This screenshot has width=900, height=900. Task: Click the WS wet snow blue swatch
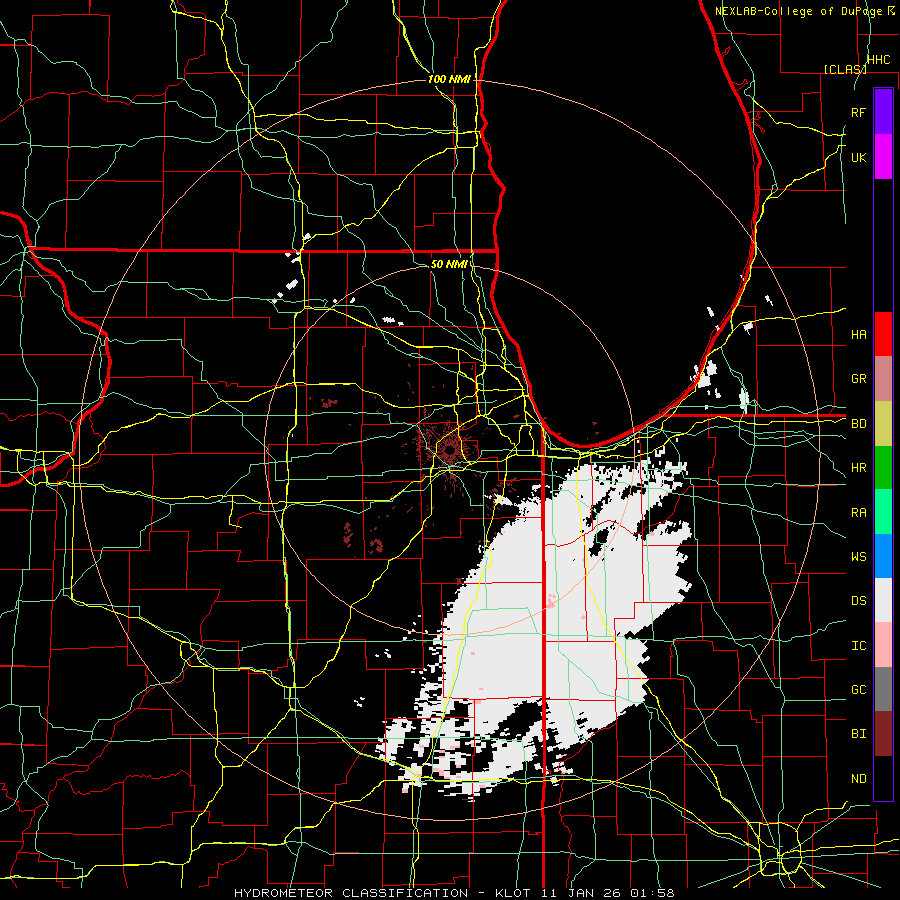click(883, 556)
